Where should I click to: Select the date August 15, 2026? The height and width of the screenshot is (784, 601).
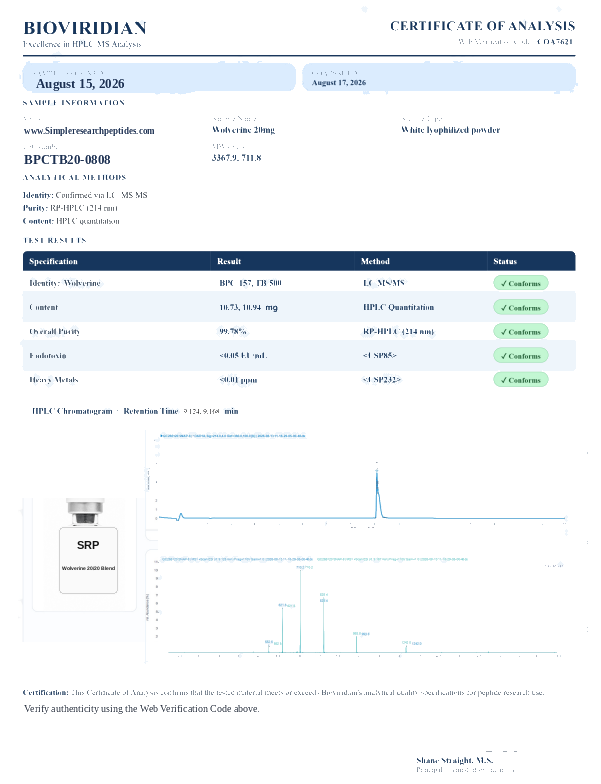[x=80, y=84]
